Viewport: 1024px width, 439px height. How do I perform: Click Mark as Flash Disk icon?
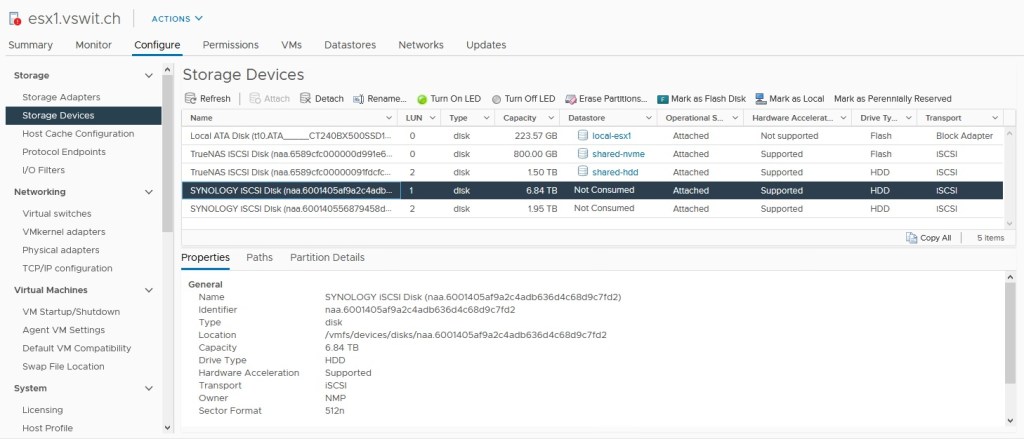[x=663, y=99]
